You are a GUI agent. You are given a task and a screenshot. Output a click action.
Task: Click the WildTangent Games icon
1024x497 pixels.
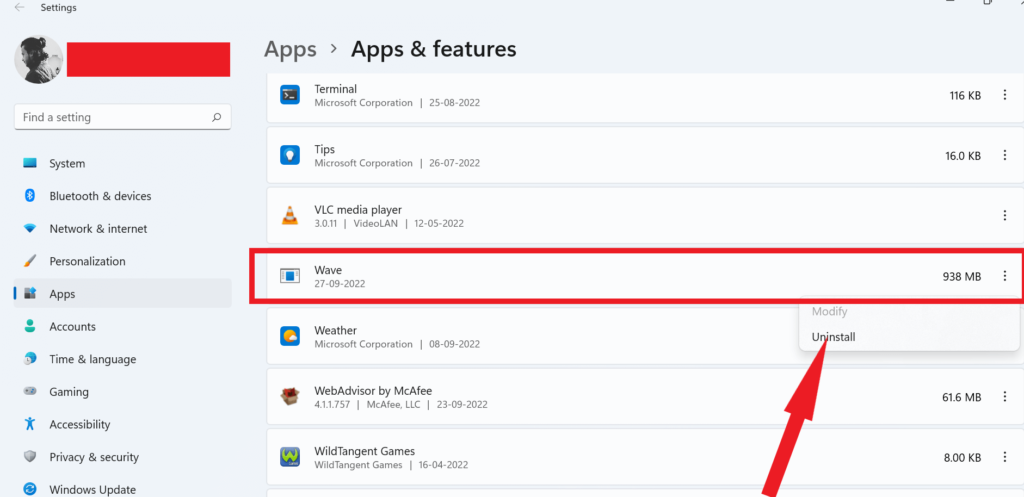(x=290, y=457)
